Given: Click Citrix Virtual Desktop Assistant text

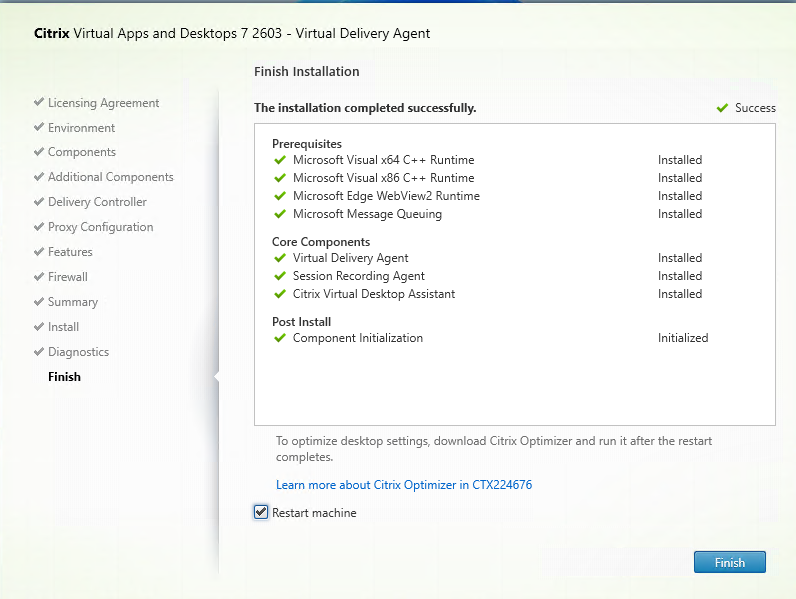Looking at the screenshot, I should click(374, 294).
